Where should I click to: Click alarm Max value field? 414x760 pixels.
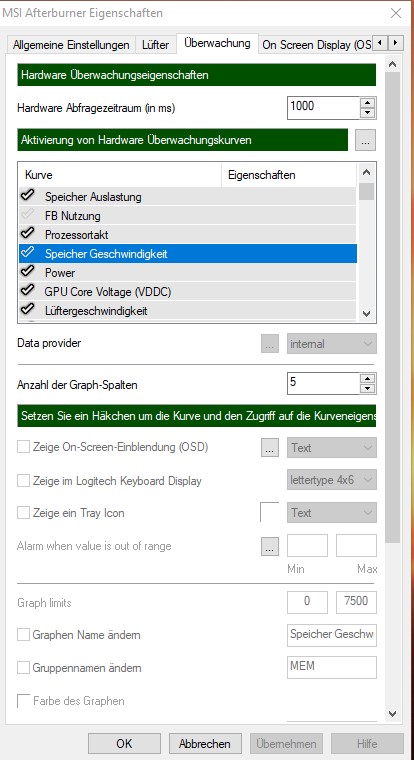[x=356, y=546]
